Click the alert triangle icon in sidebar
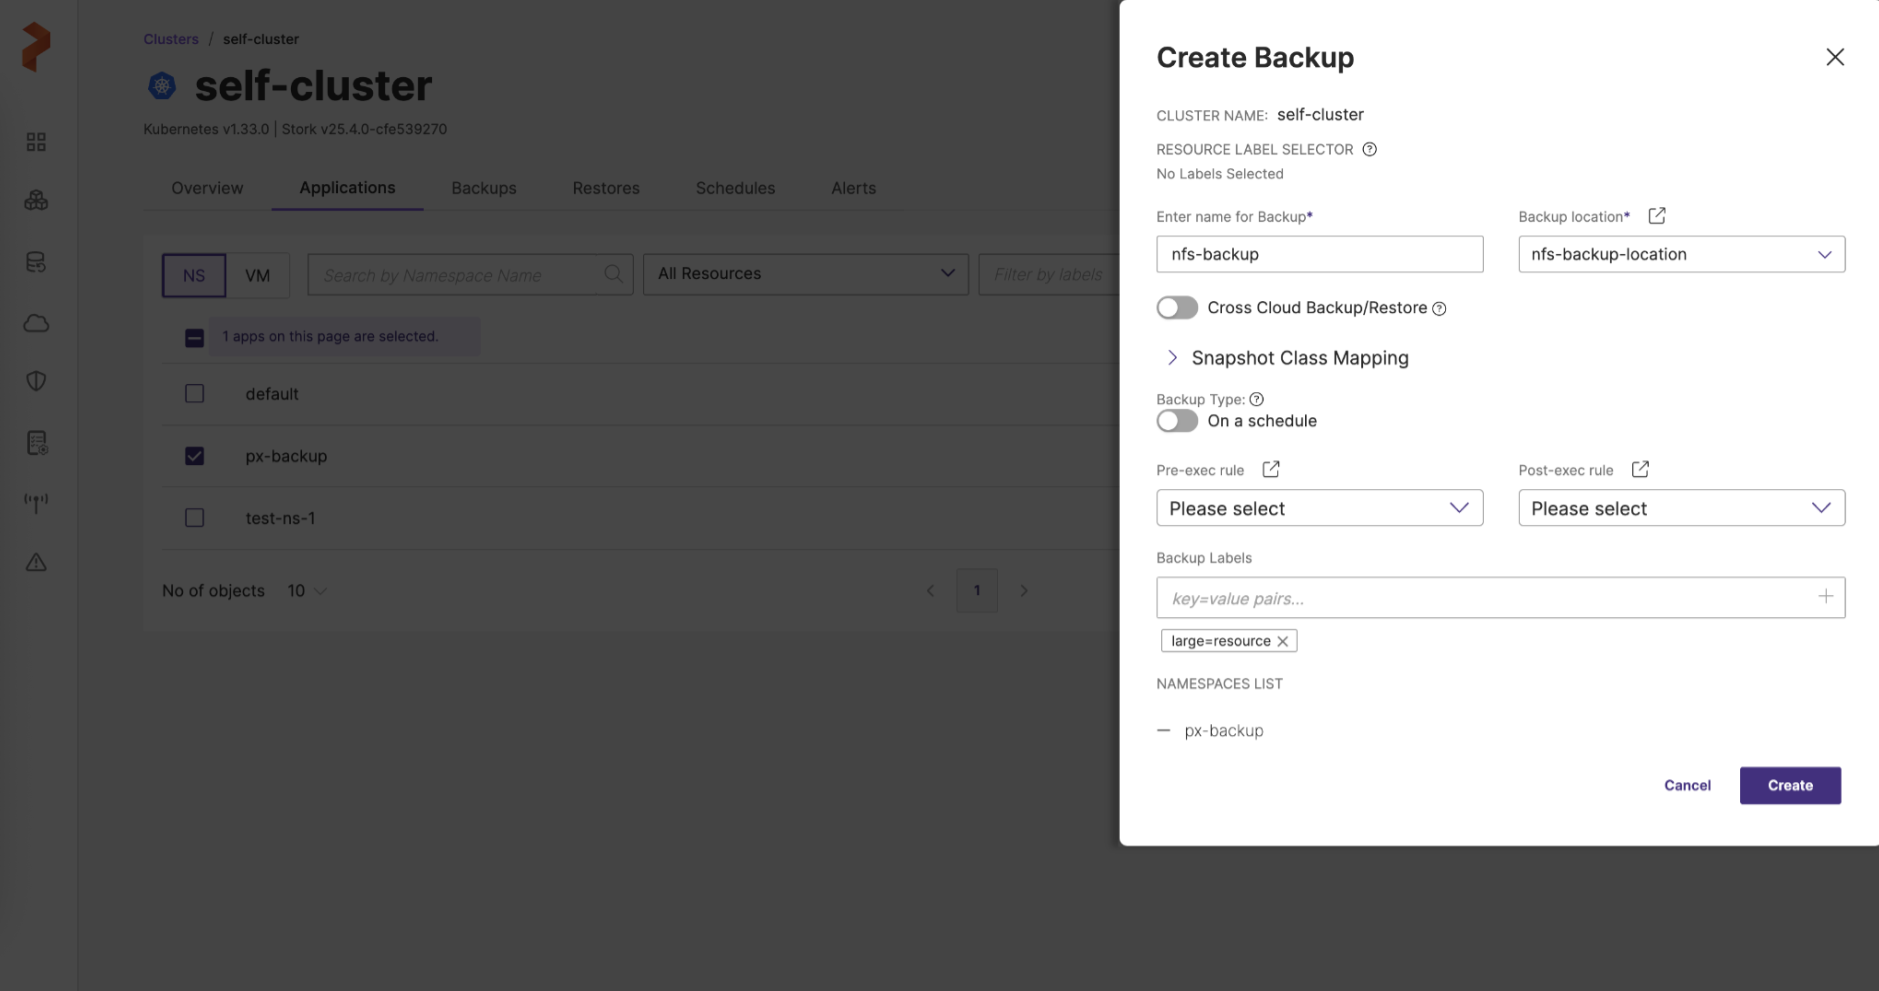The image size is (1879, 991). [x=36, y=562]
